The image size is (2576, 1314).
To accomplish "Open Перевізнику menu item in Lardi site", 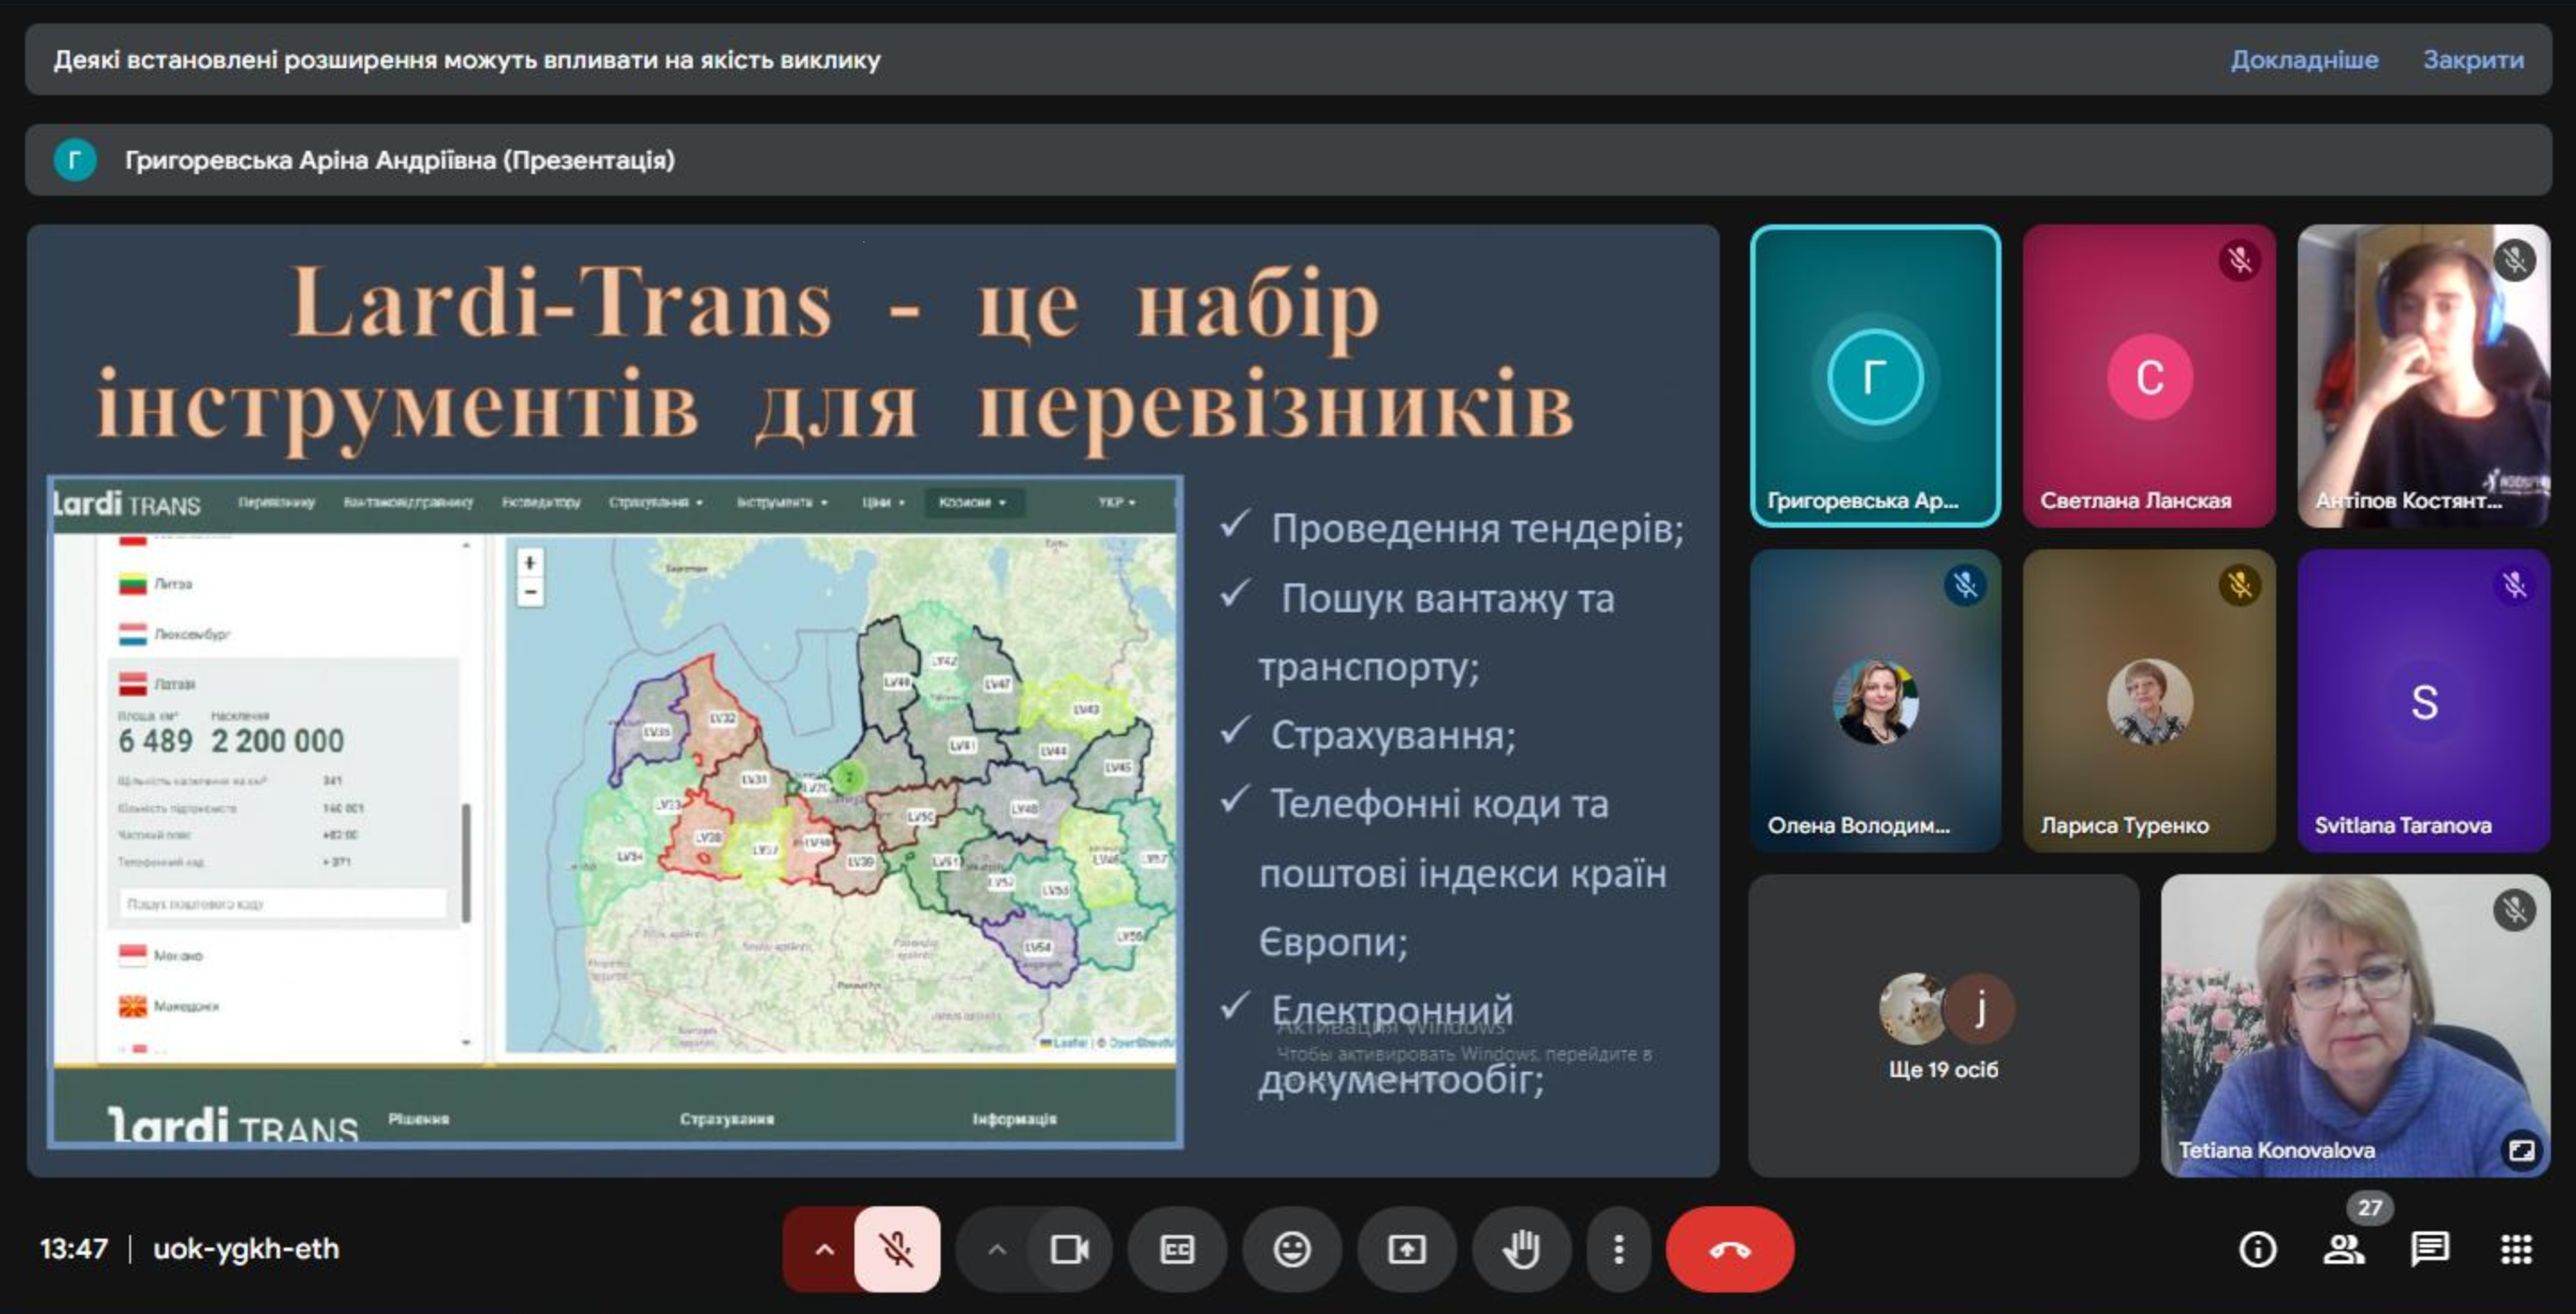I will [276, 502].
